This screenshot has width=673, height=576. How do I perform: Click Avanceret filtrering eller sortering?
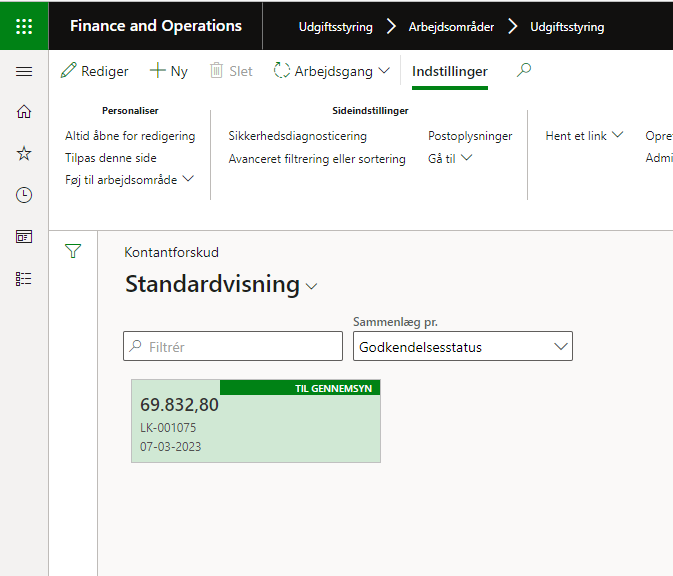click(317, 159)
